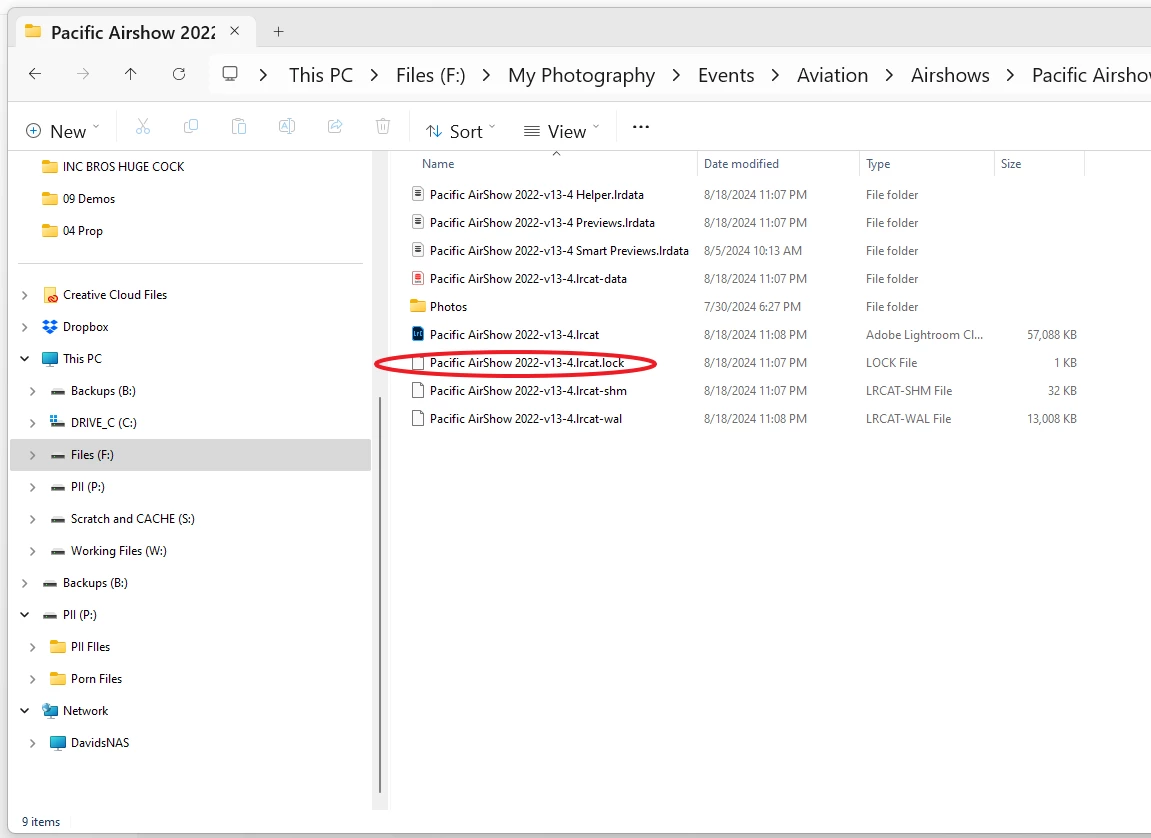Go up one folder level
Screen dimensions: 1151x838
131,73
